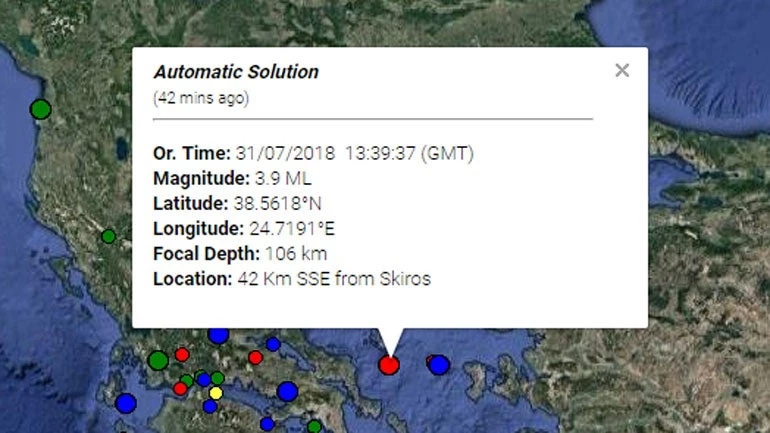Select the green marker at bottom map edge

pos(314,427)
